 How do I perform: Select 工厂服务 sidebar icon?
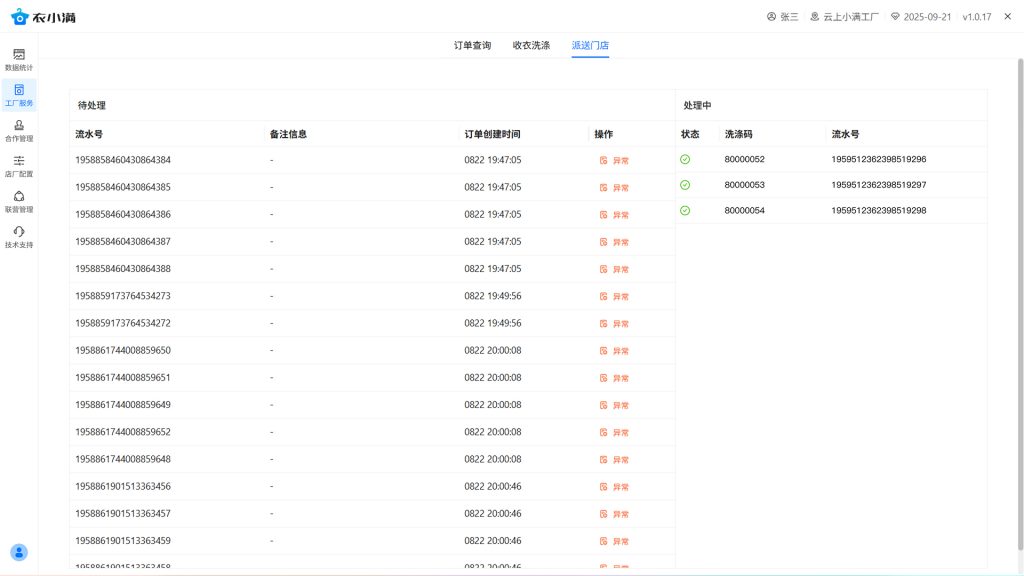[x=19, y=95]
